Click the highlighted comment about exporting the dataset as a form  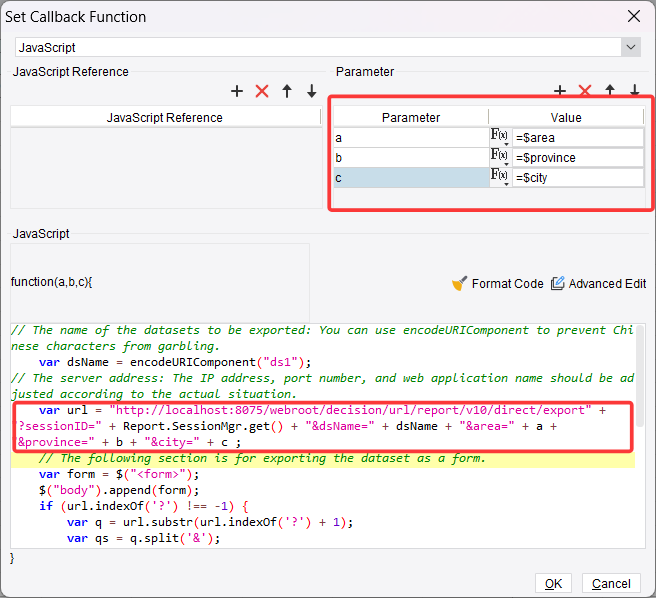[x=262, y=458]
